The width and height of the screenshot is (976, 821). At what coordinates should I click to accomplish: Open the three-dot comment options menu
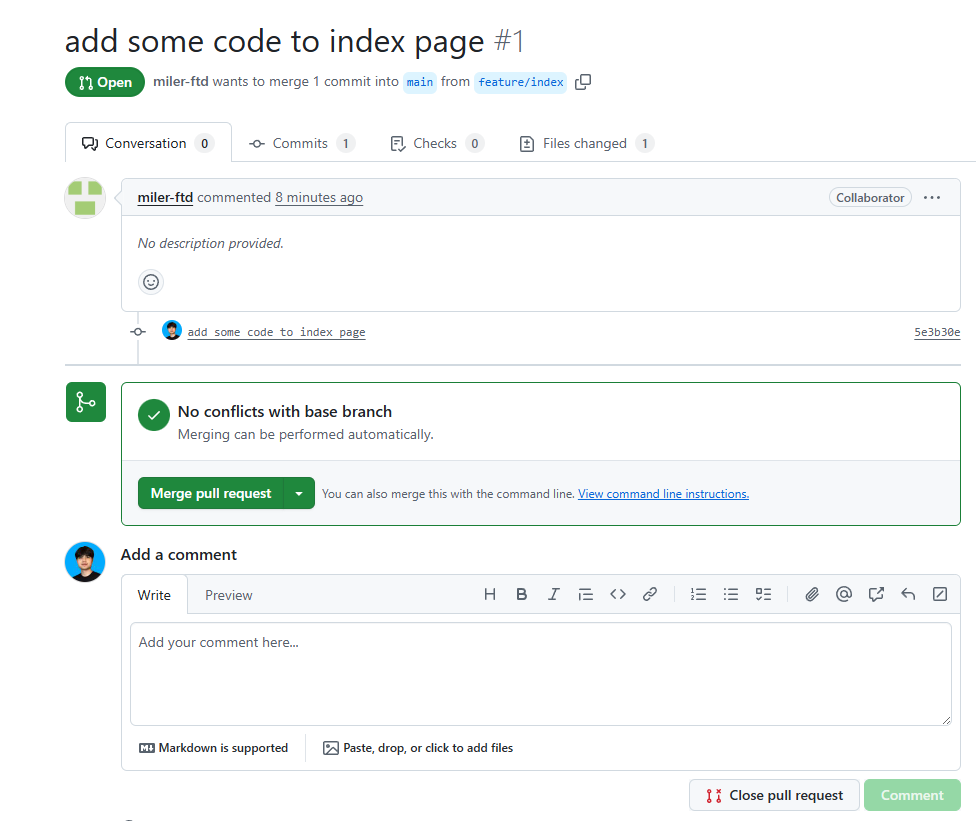[932, 198]
